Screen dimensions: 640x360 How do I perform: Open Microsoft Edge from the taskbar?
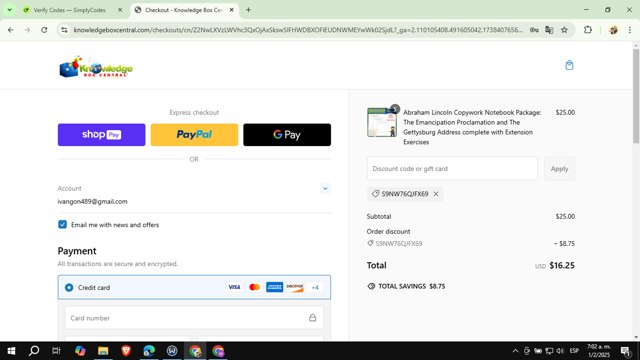click(x=149, y=351)
